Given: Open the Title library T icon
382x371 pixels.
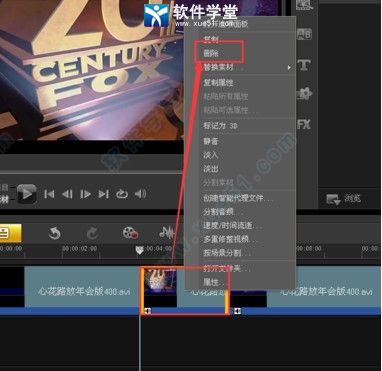Looking at the screenshot, I should point(304,64).
